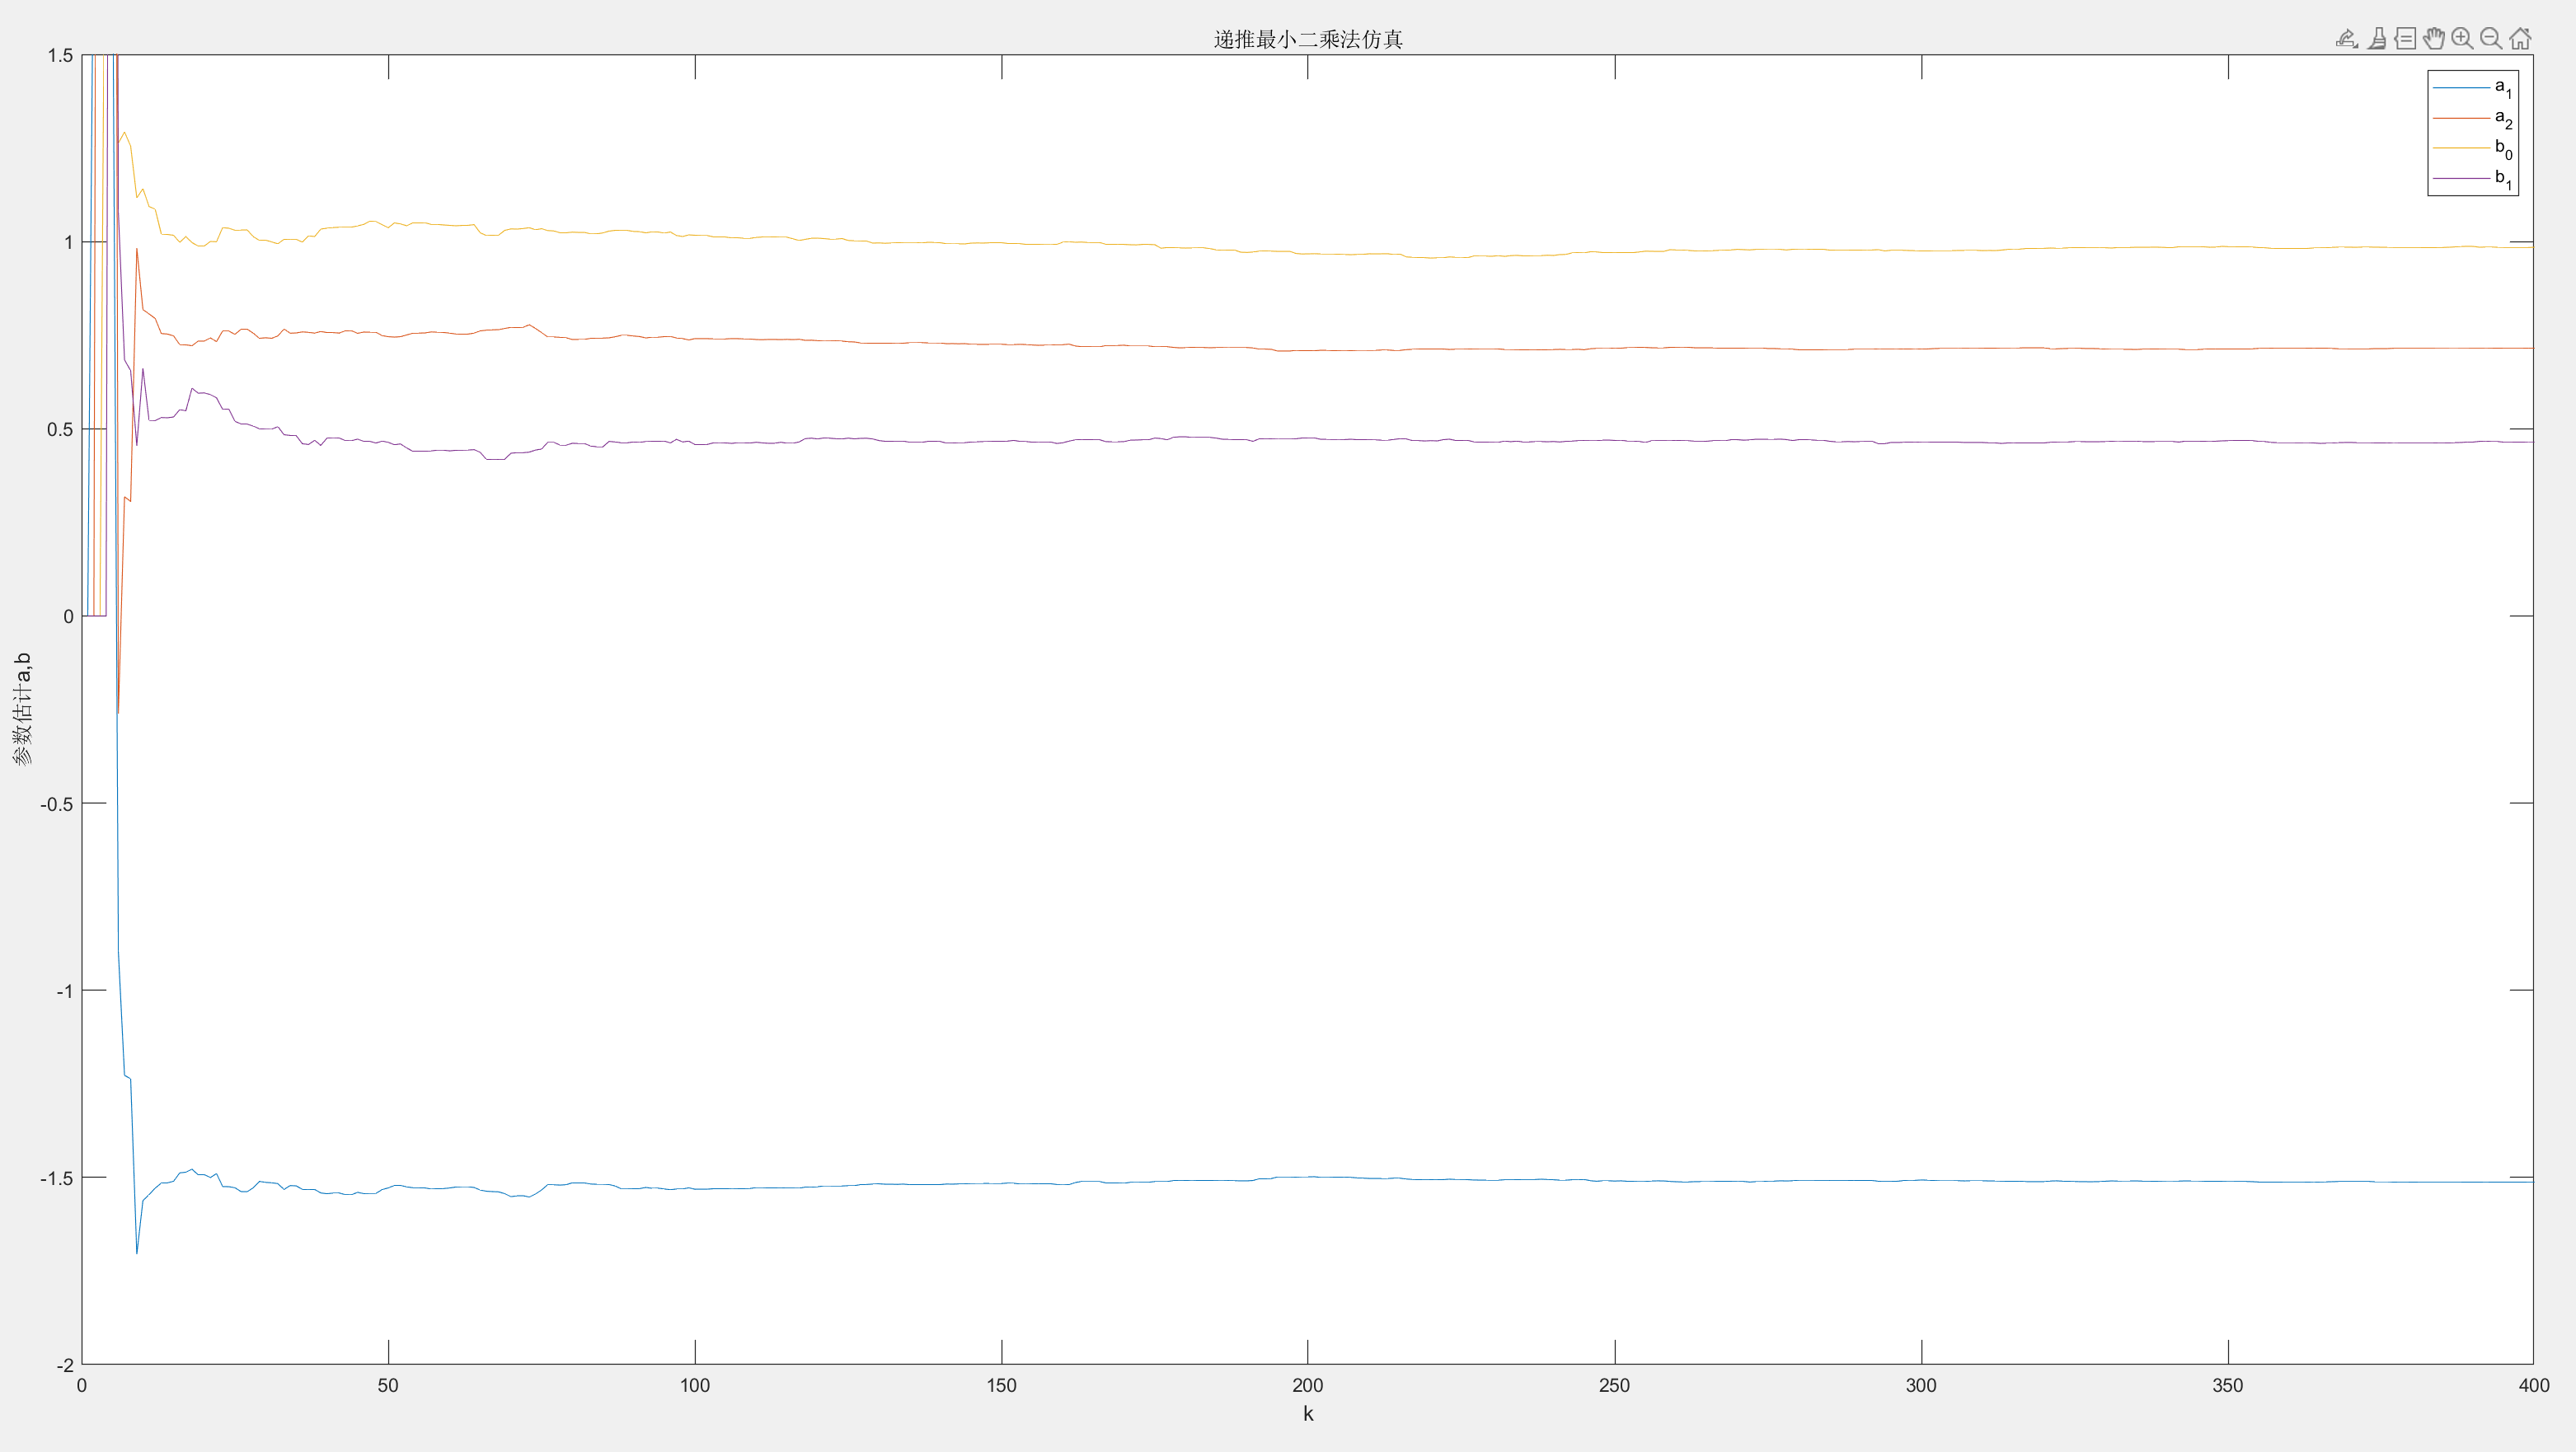
Task: Click the x-axis tick label 400
Action: [x=2533, y=1386]
